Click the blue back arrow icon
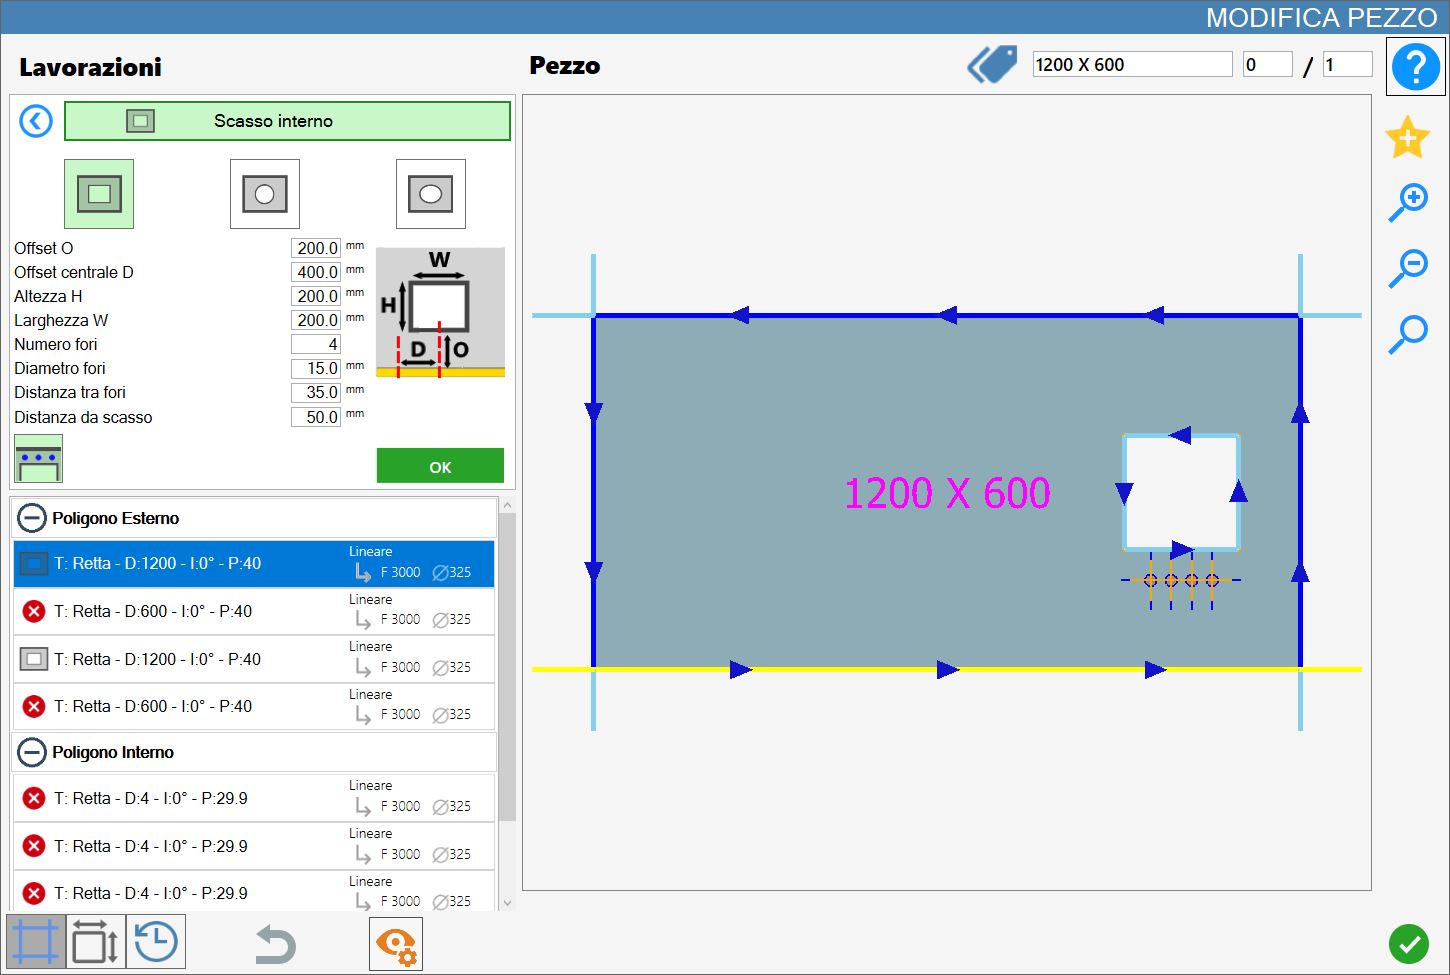This screenshot has width=1450, height=975. 36,121
